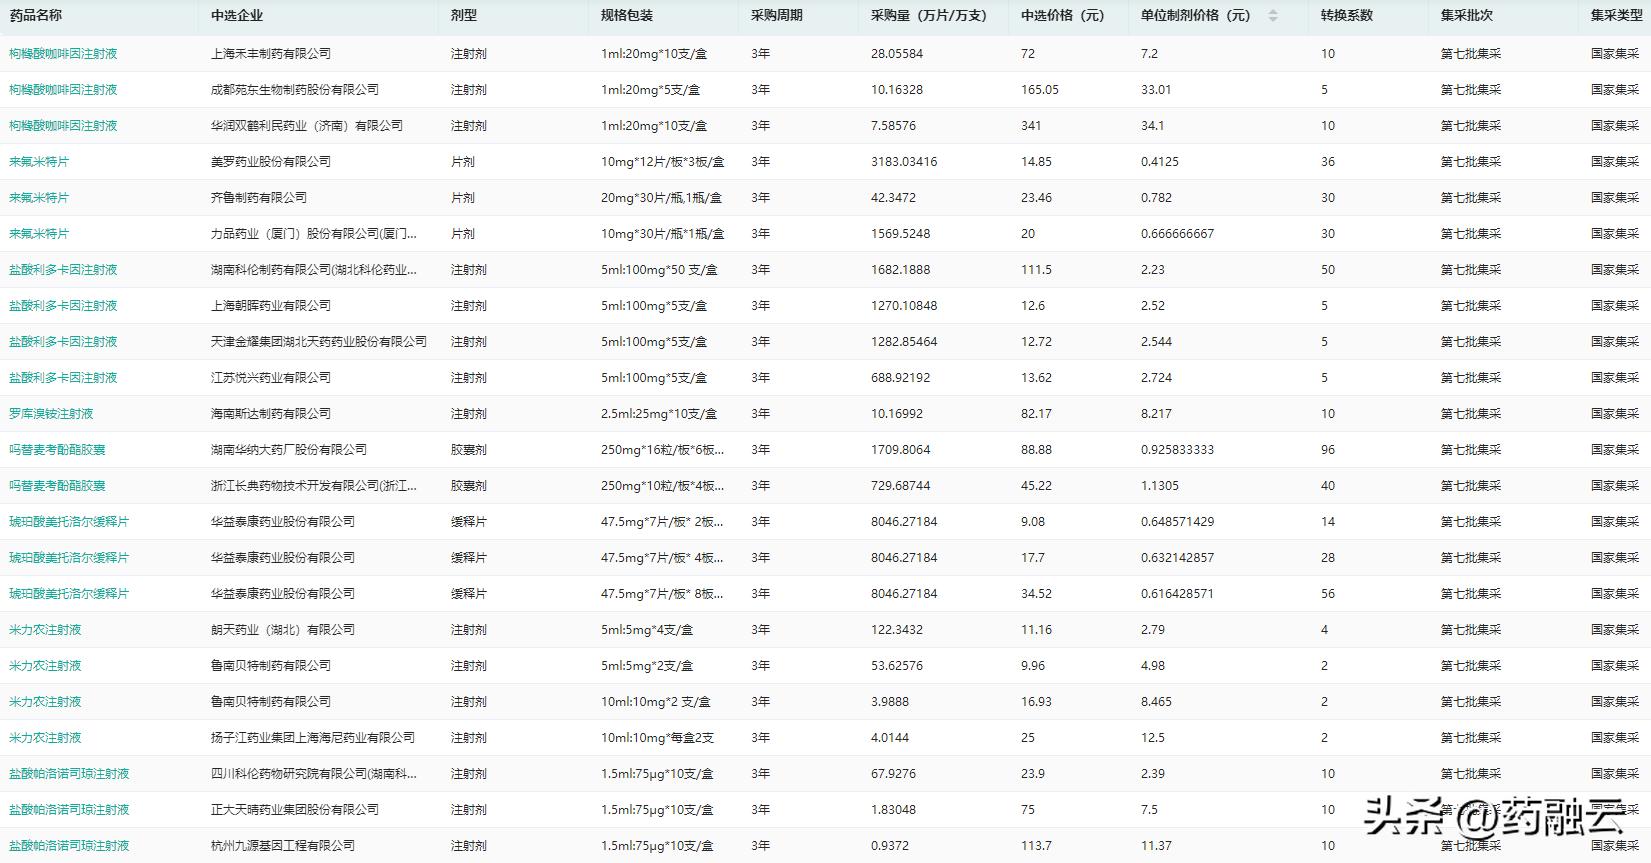1651x863 pixels.
Task: Select winning price cell 88.88
Action: point(1037,450)
